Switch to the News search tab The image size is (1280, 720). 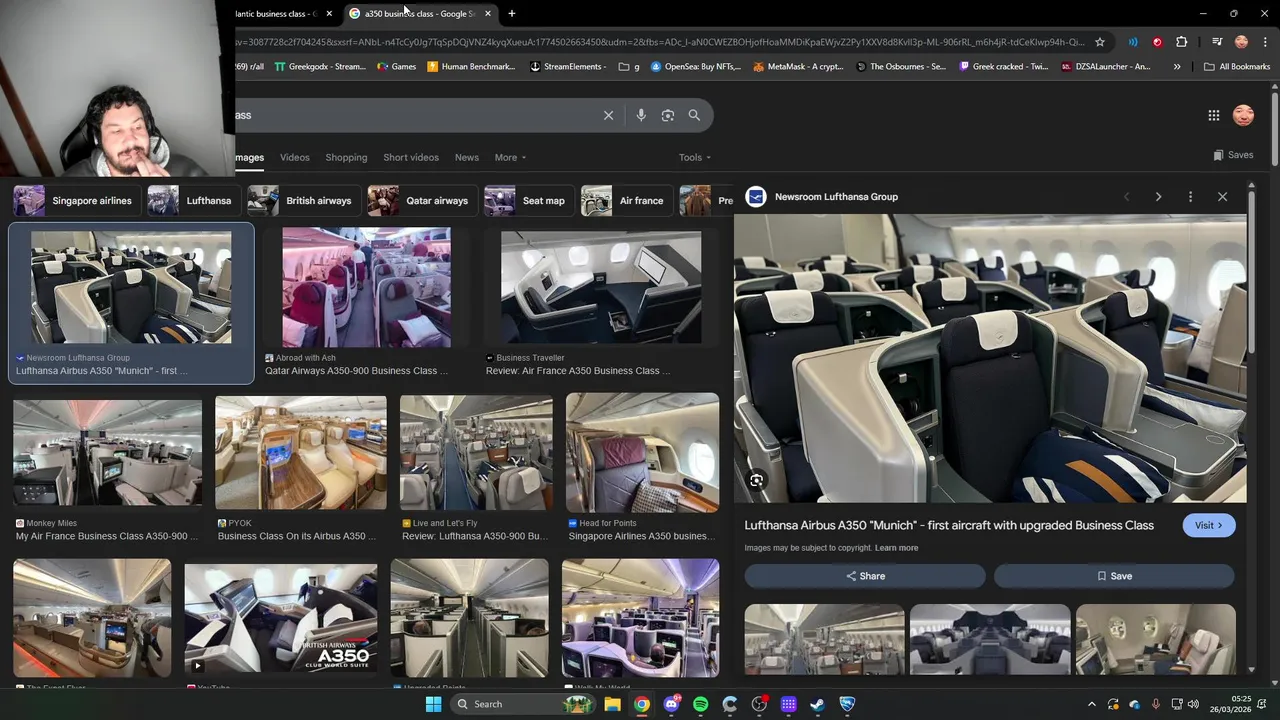point(467,157)
